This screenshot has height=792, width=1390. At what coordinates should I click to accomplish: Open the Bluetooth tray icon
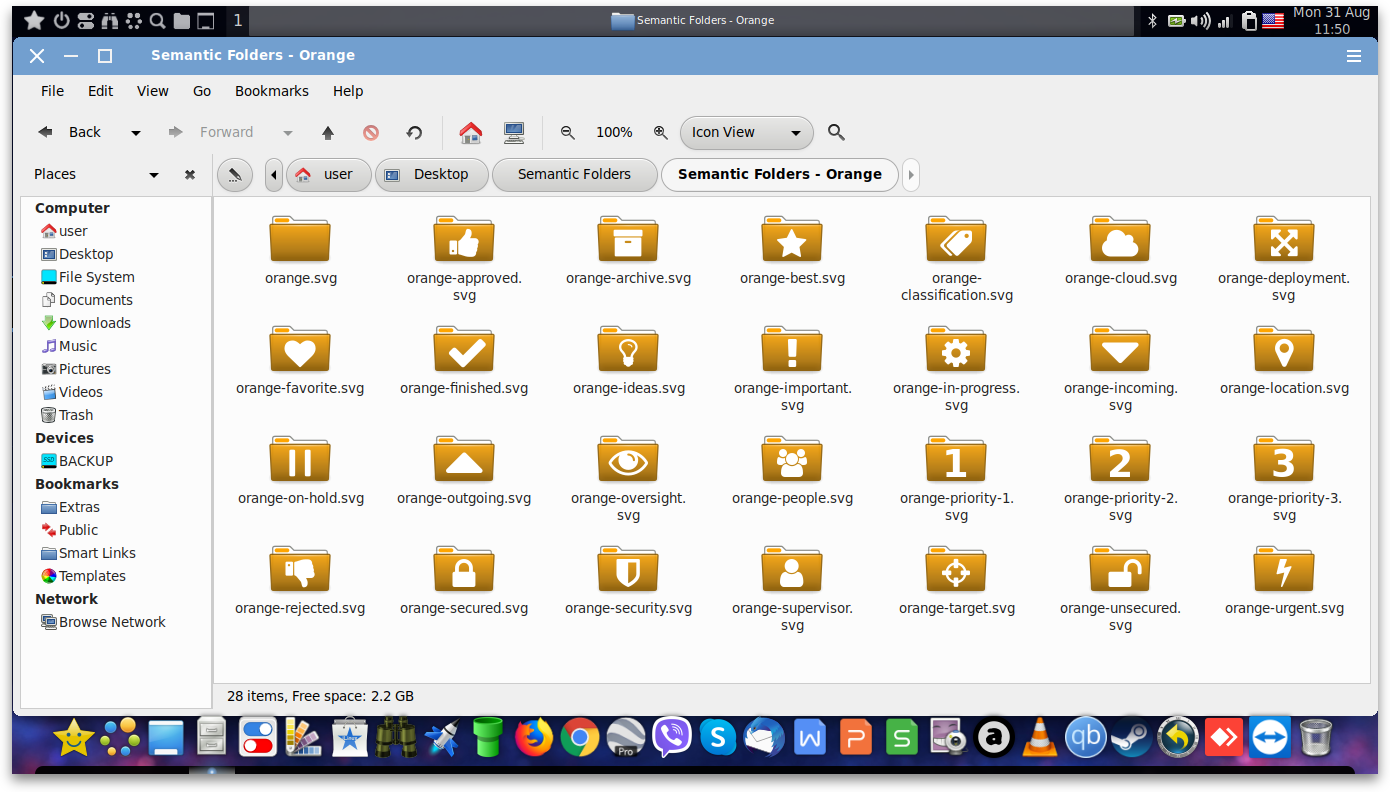coord(1152,20)
